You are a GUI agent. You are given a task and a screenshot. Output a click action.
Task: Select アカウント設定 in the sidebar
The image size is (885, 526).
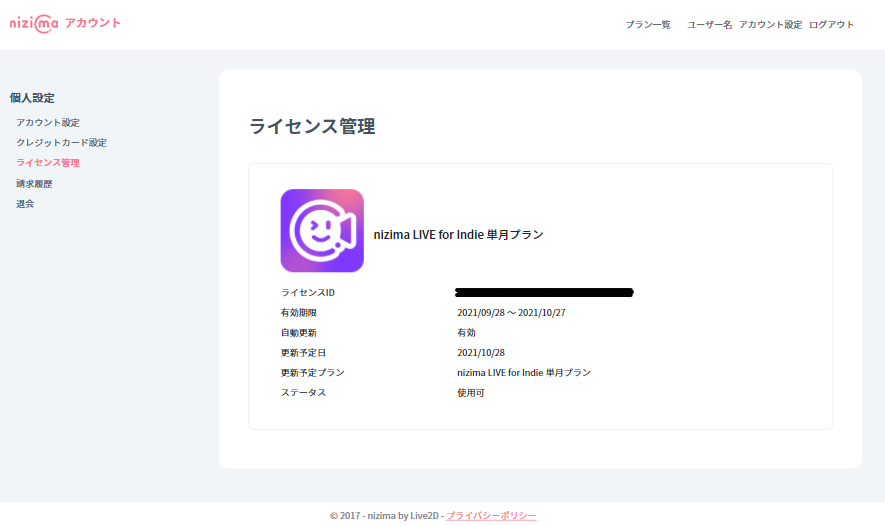pyautogui.click(x=48, y=122)
